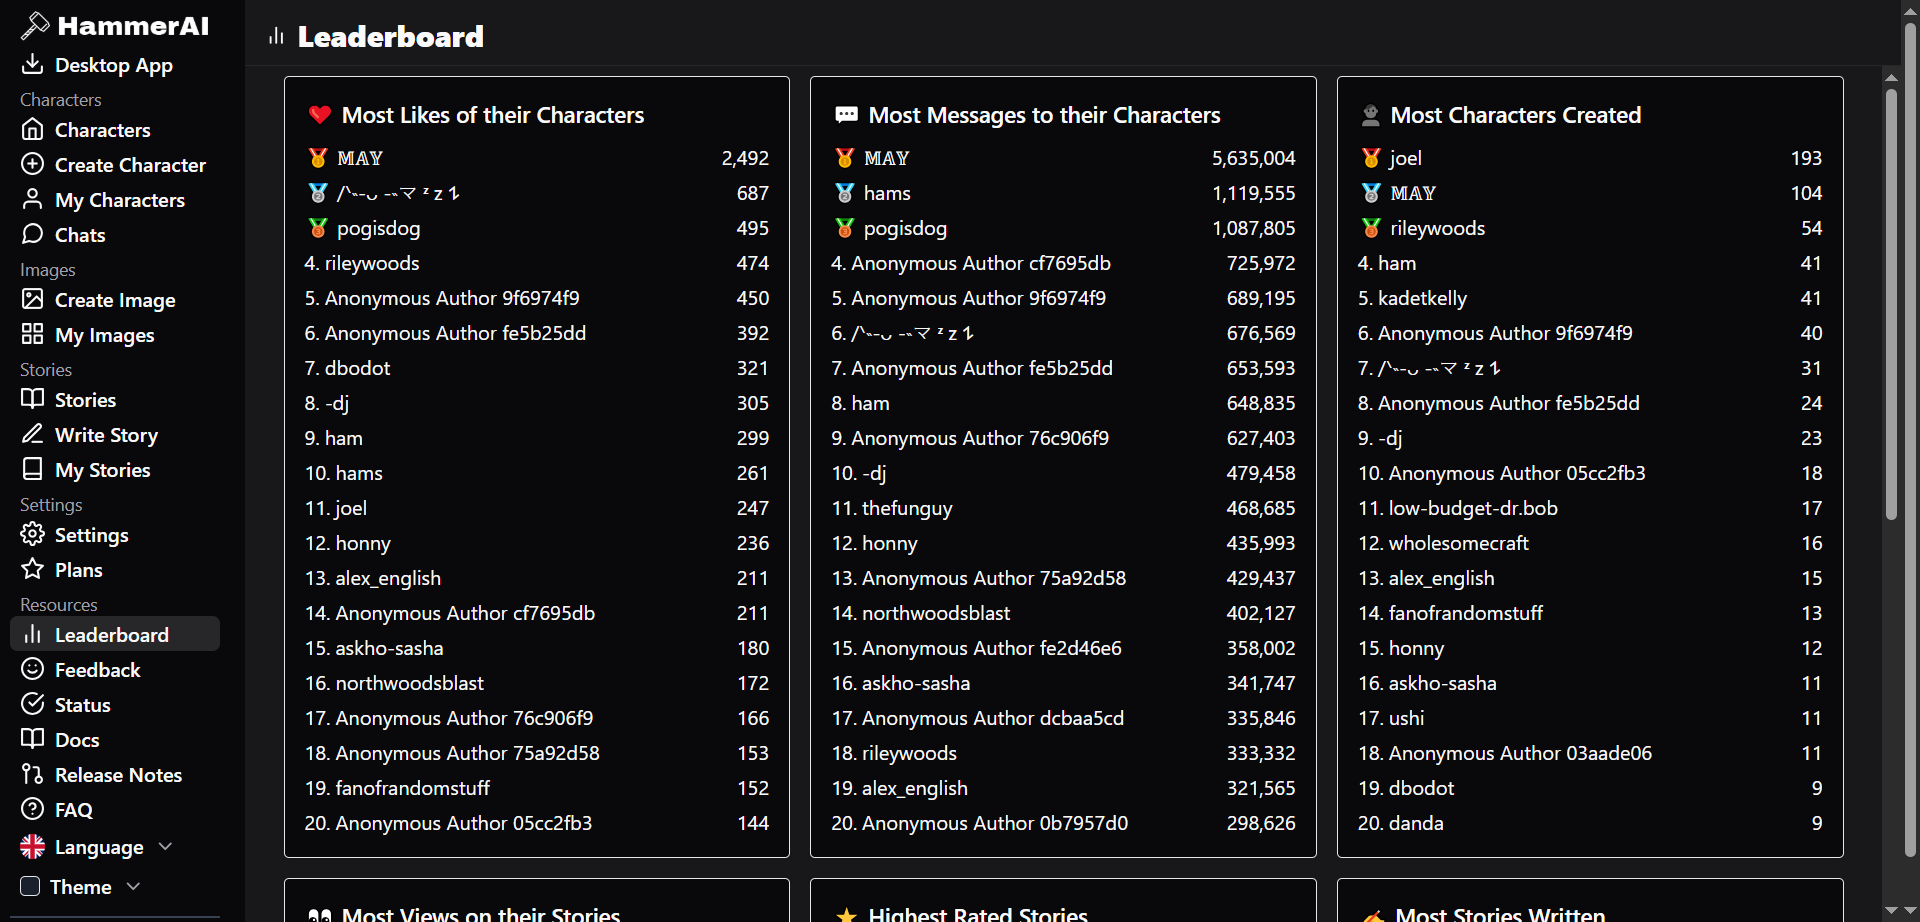
Task: Click "17. ushi" entry
Action: tap(1391, 718)
